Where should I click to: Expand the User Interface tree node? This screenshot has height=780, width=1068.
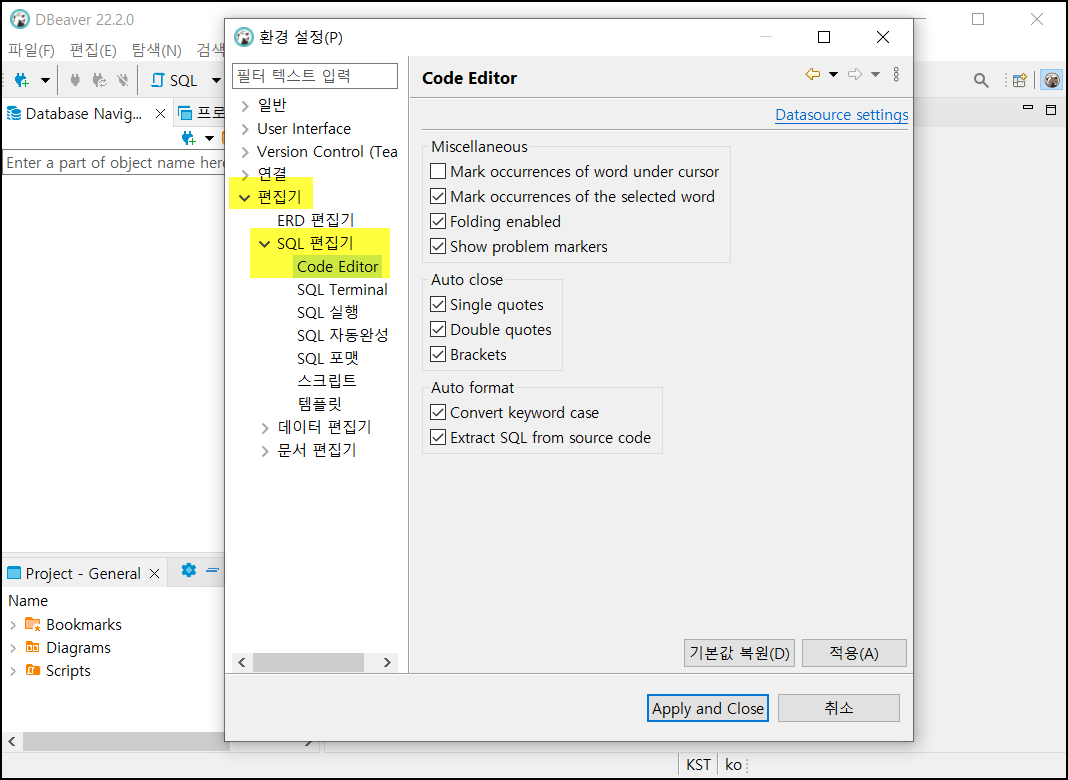click(245, 129)
